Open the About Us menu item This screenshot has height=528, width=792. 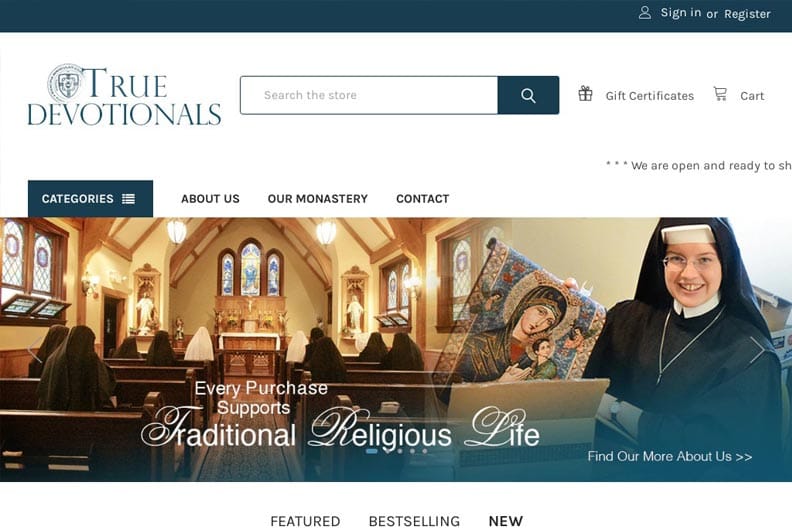pos(210,199)
